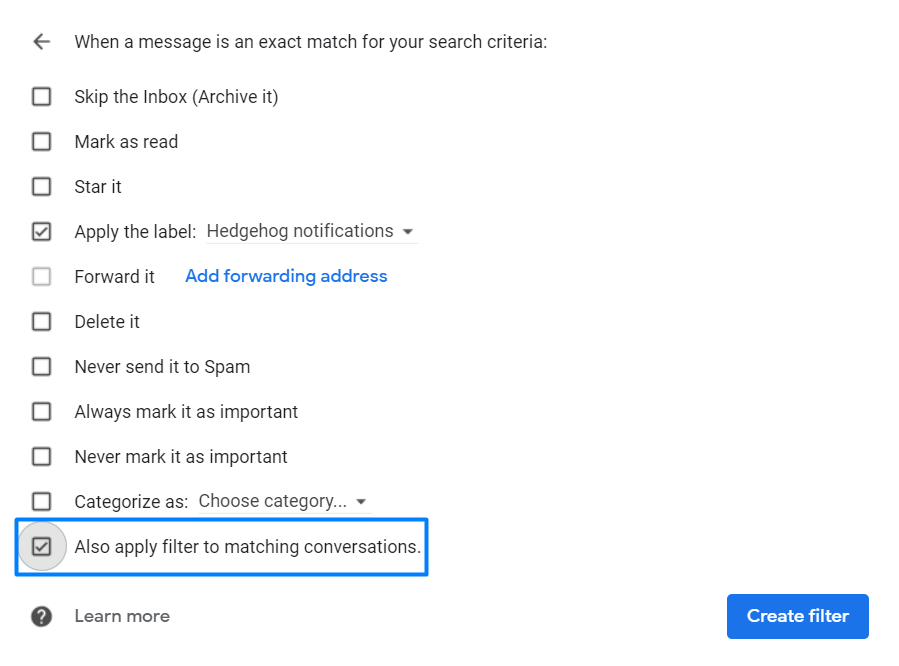899x666 pixels.
Task: Open the Hedgehog notifications label dropdown
Action: tap(312, 231)
